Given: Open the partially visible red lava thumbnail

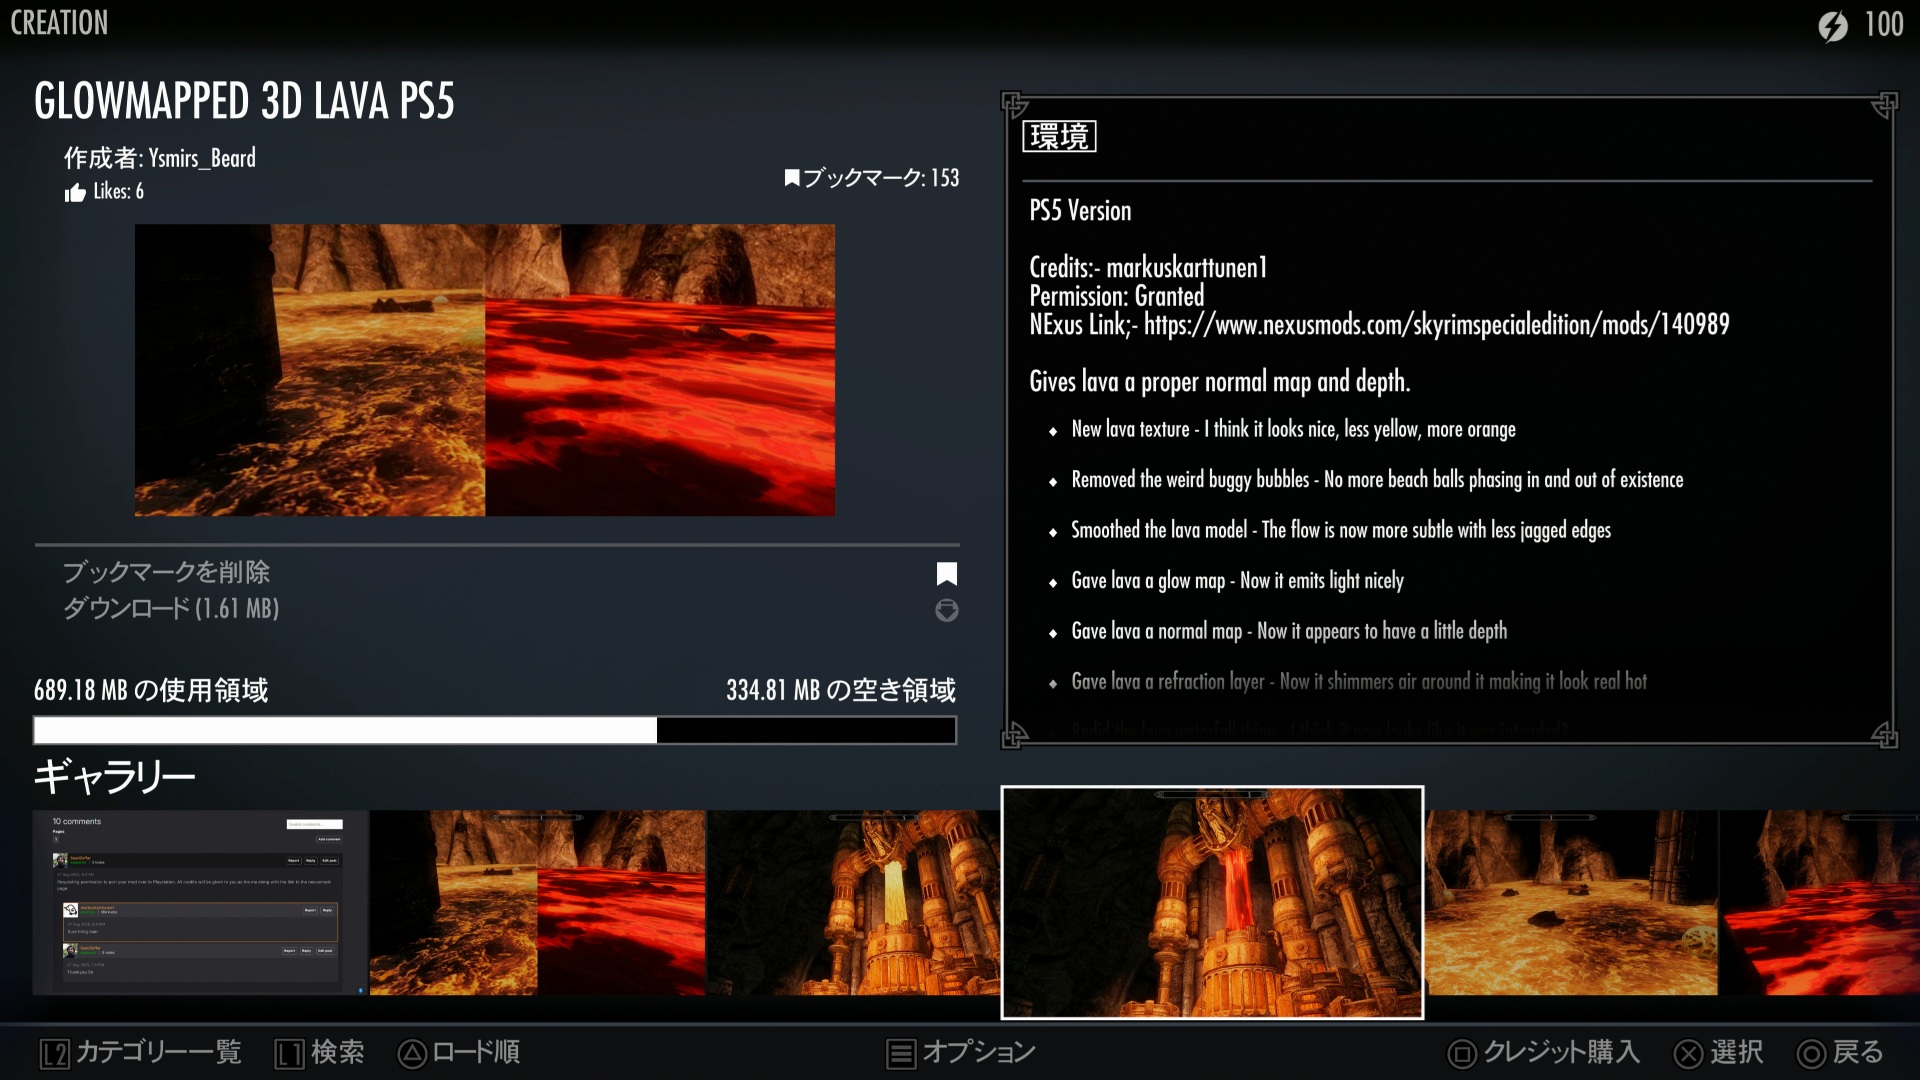Looking at the screenshot, I should (x=1820, y=902).
